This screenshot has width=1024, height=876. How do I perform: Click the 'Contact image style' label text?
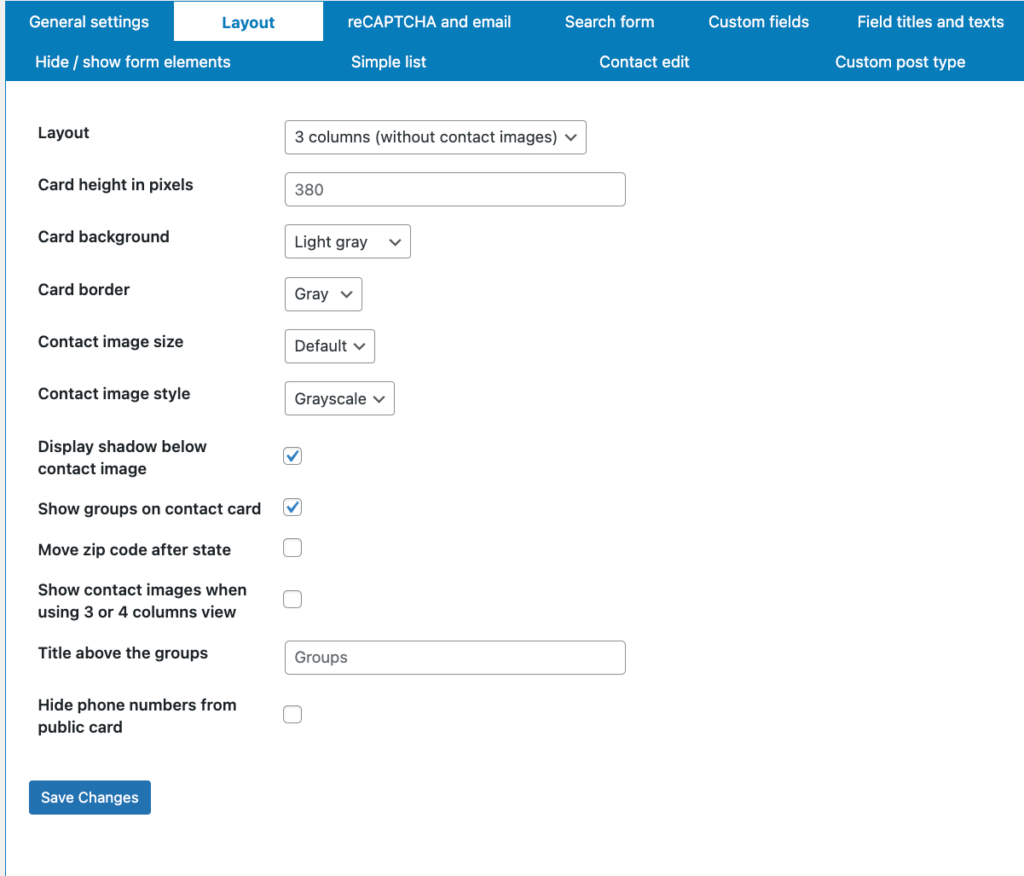point(114,394)
